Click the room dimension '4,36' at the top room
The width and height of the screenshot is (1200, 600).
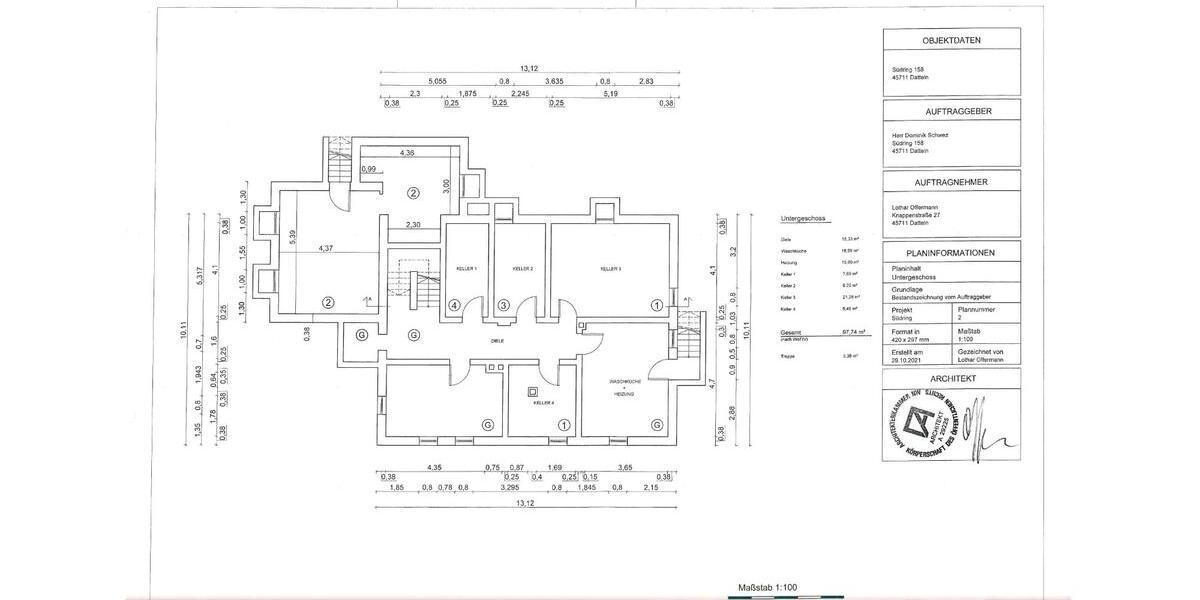[x=407, y=153]
